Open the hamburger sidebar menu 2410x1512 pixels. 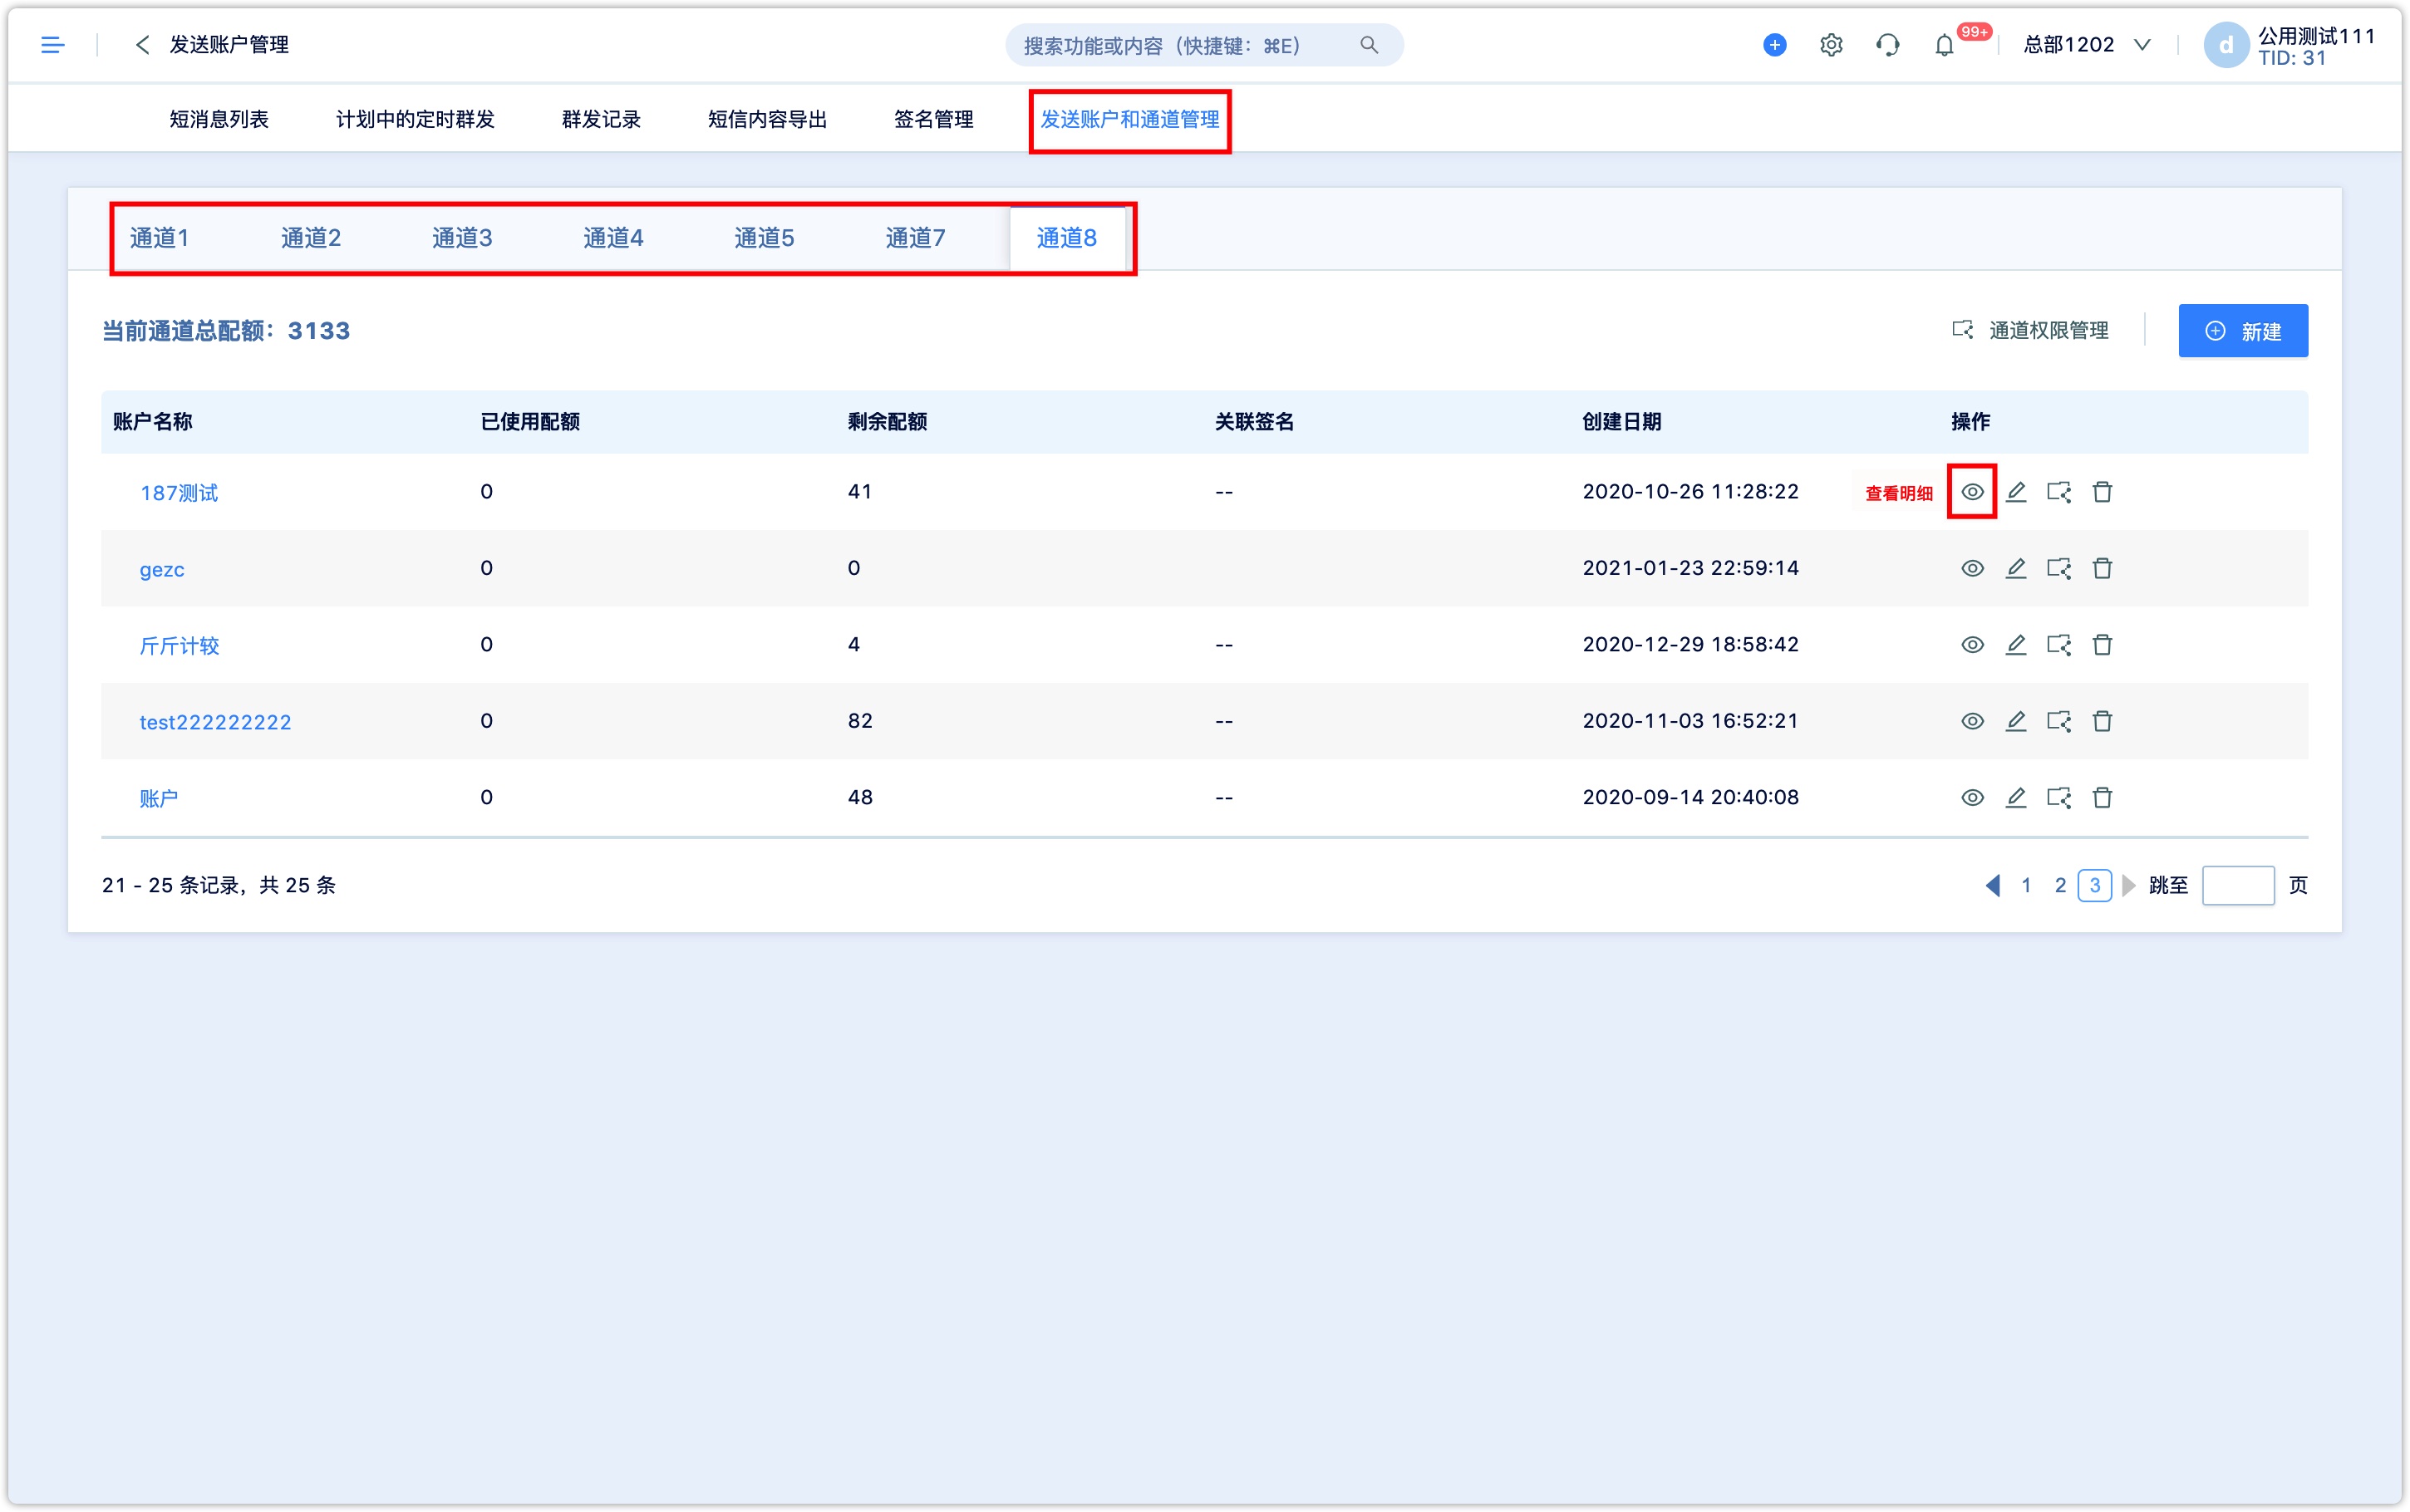pyautogui.click(x=52, y=45)
